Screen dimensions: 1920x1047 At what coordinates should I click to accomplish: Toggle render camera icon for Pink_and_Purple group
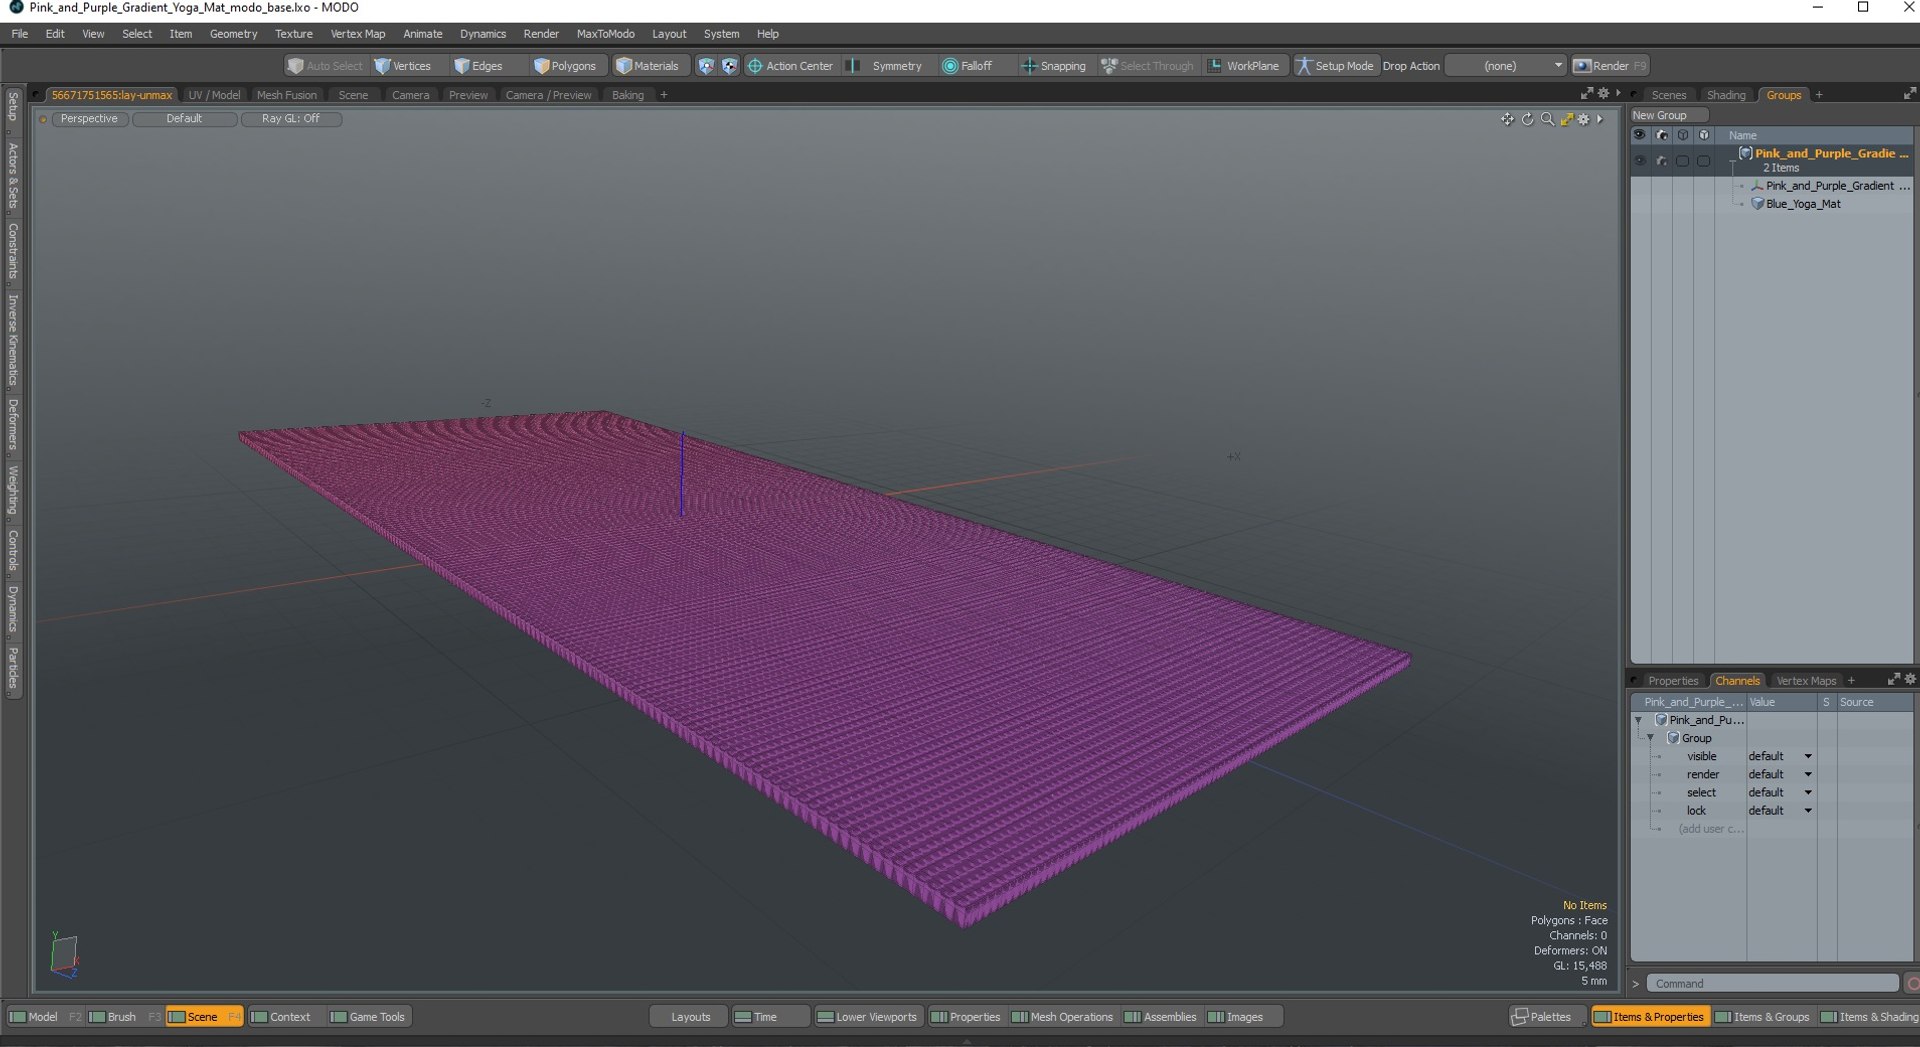(x=1661, y=160)
